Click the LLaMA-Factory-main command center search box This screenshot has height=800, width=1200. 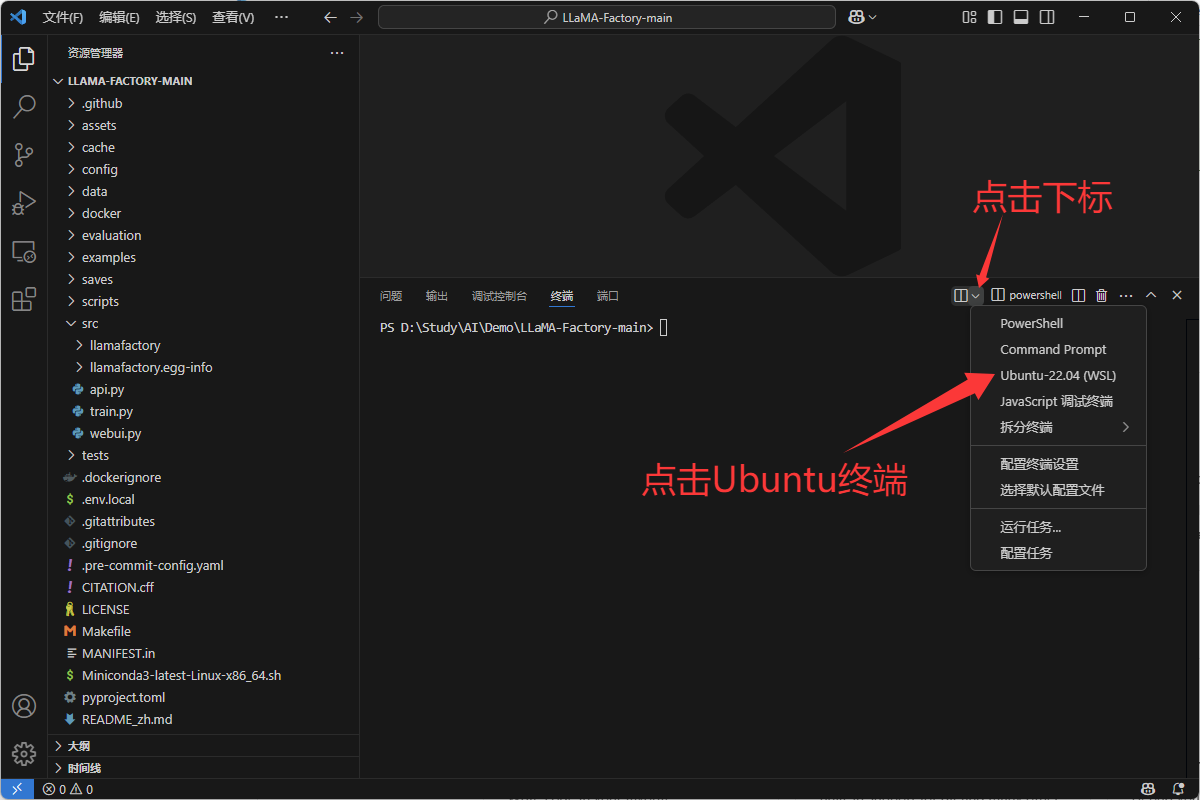[607, 17]
